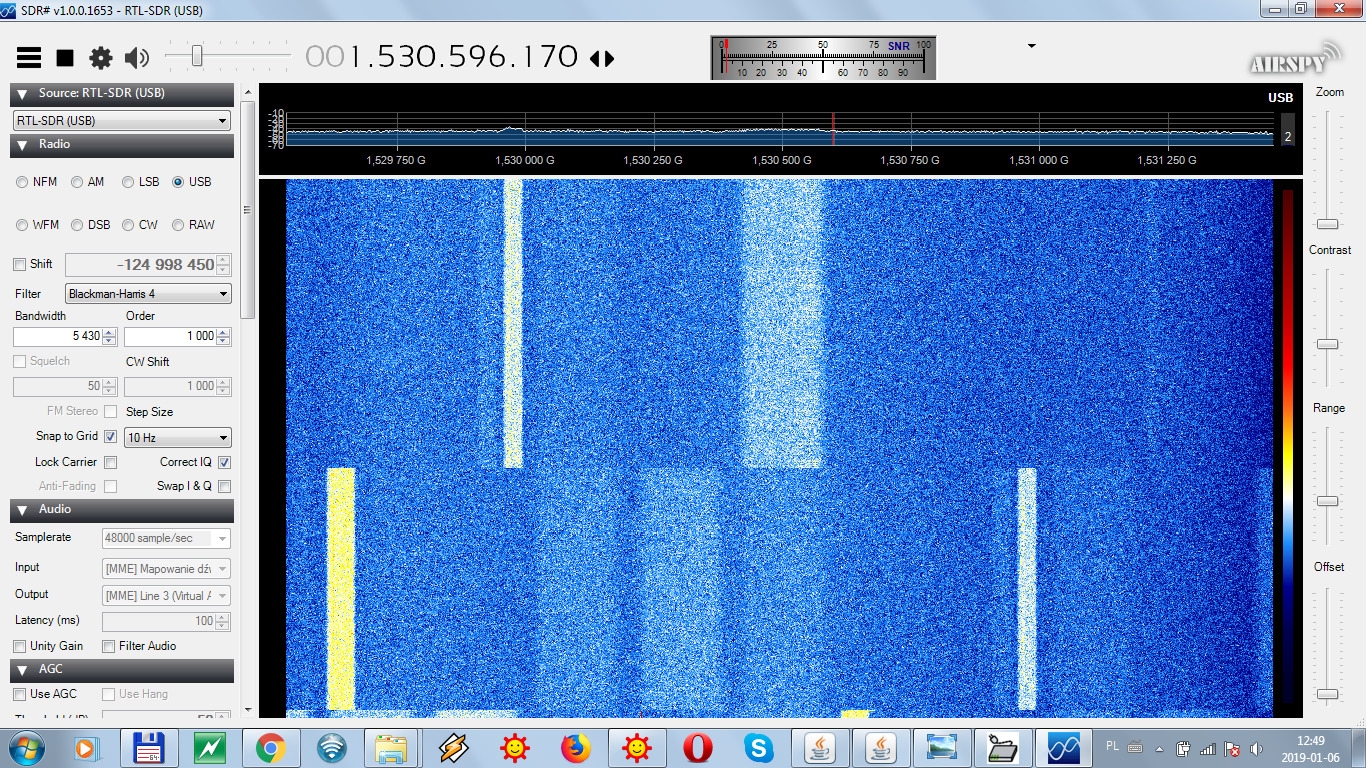This screenshot has height=768, width=1366.
Task: Mute audio with the speaker icon
Action: (x=137, y=58)
